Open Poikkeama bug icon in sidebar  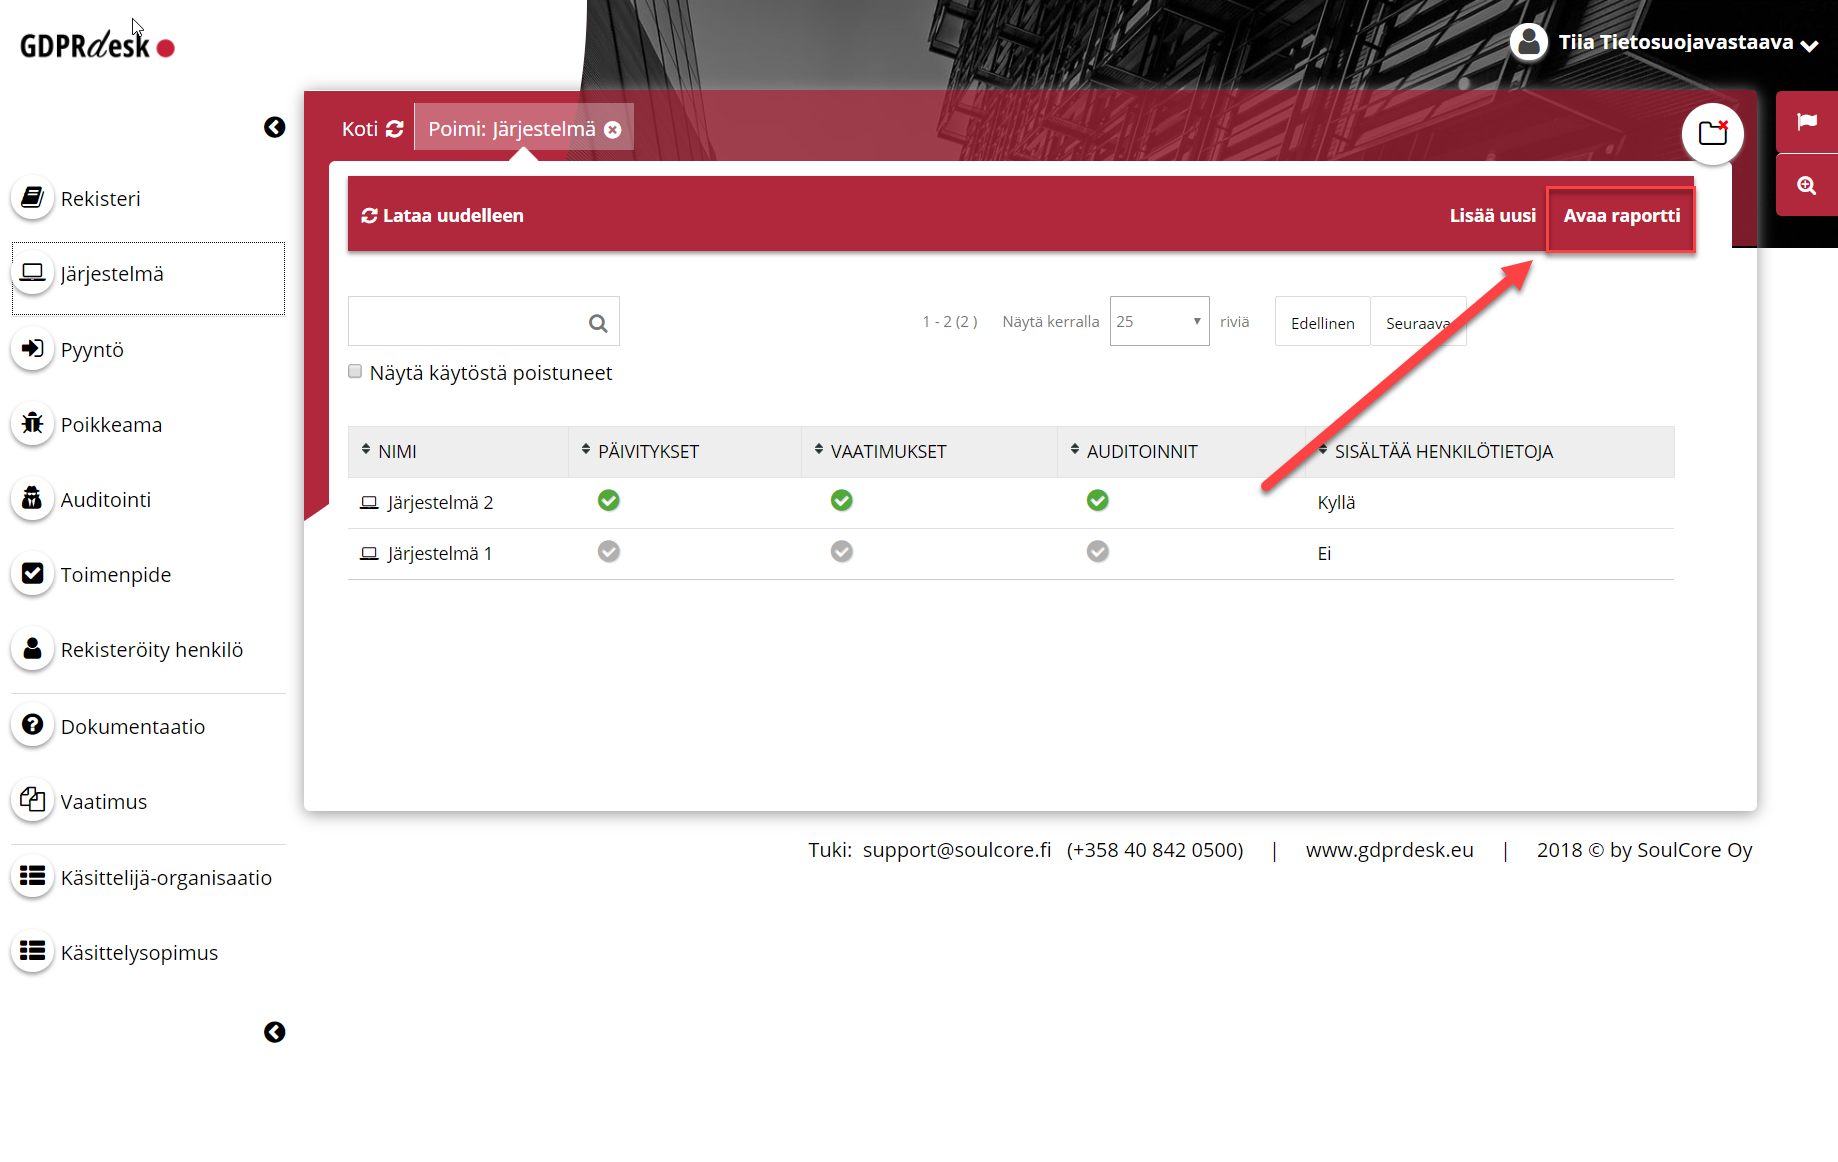33,424
